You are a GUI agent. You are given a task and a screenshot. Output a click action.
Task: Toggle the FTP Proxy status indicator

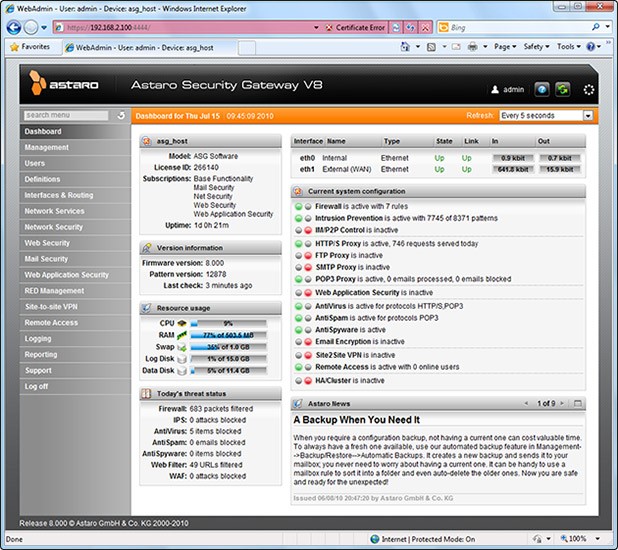click(303, 255)
